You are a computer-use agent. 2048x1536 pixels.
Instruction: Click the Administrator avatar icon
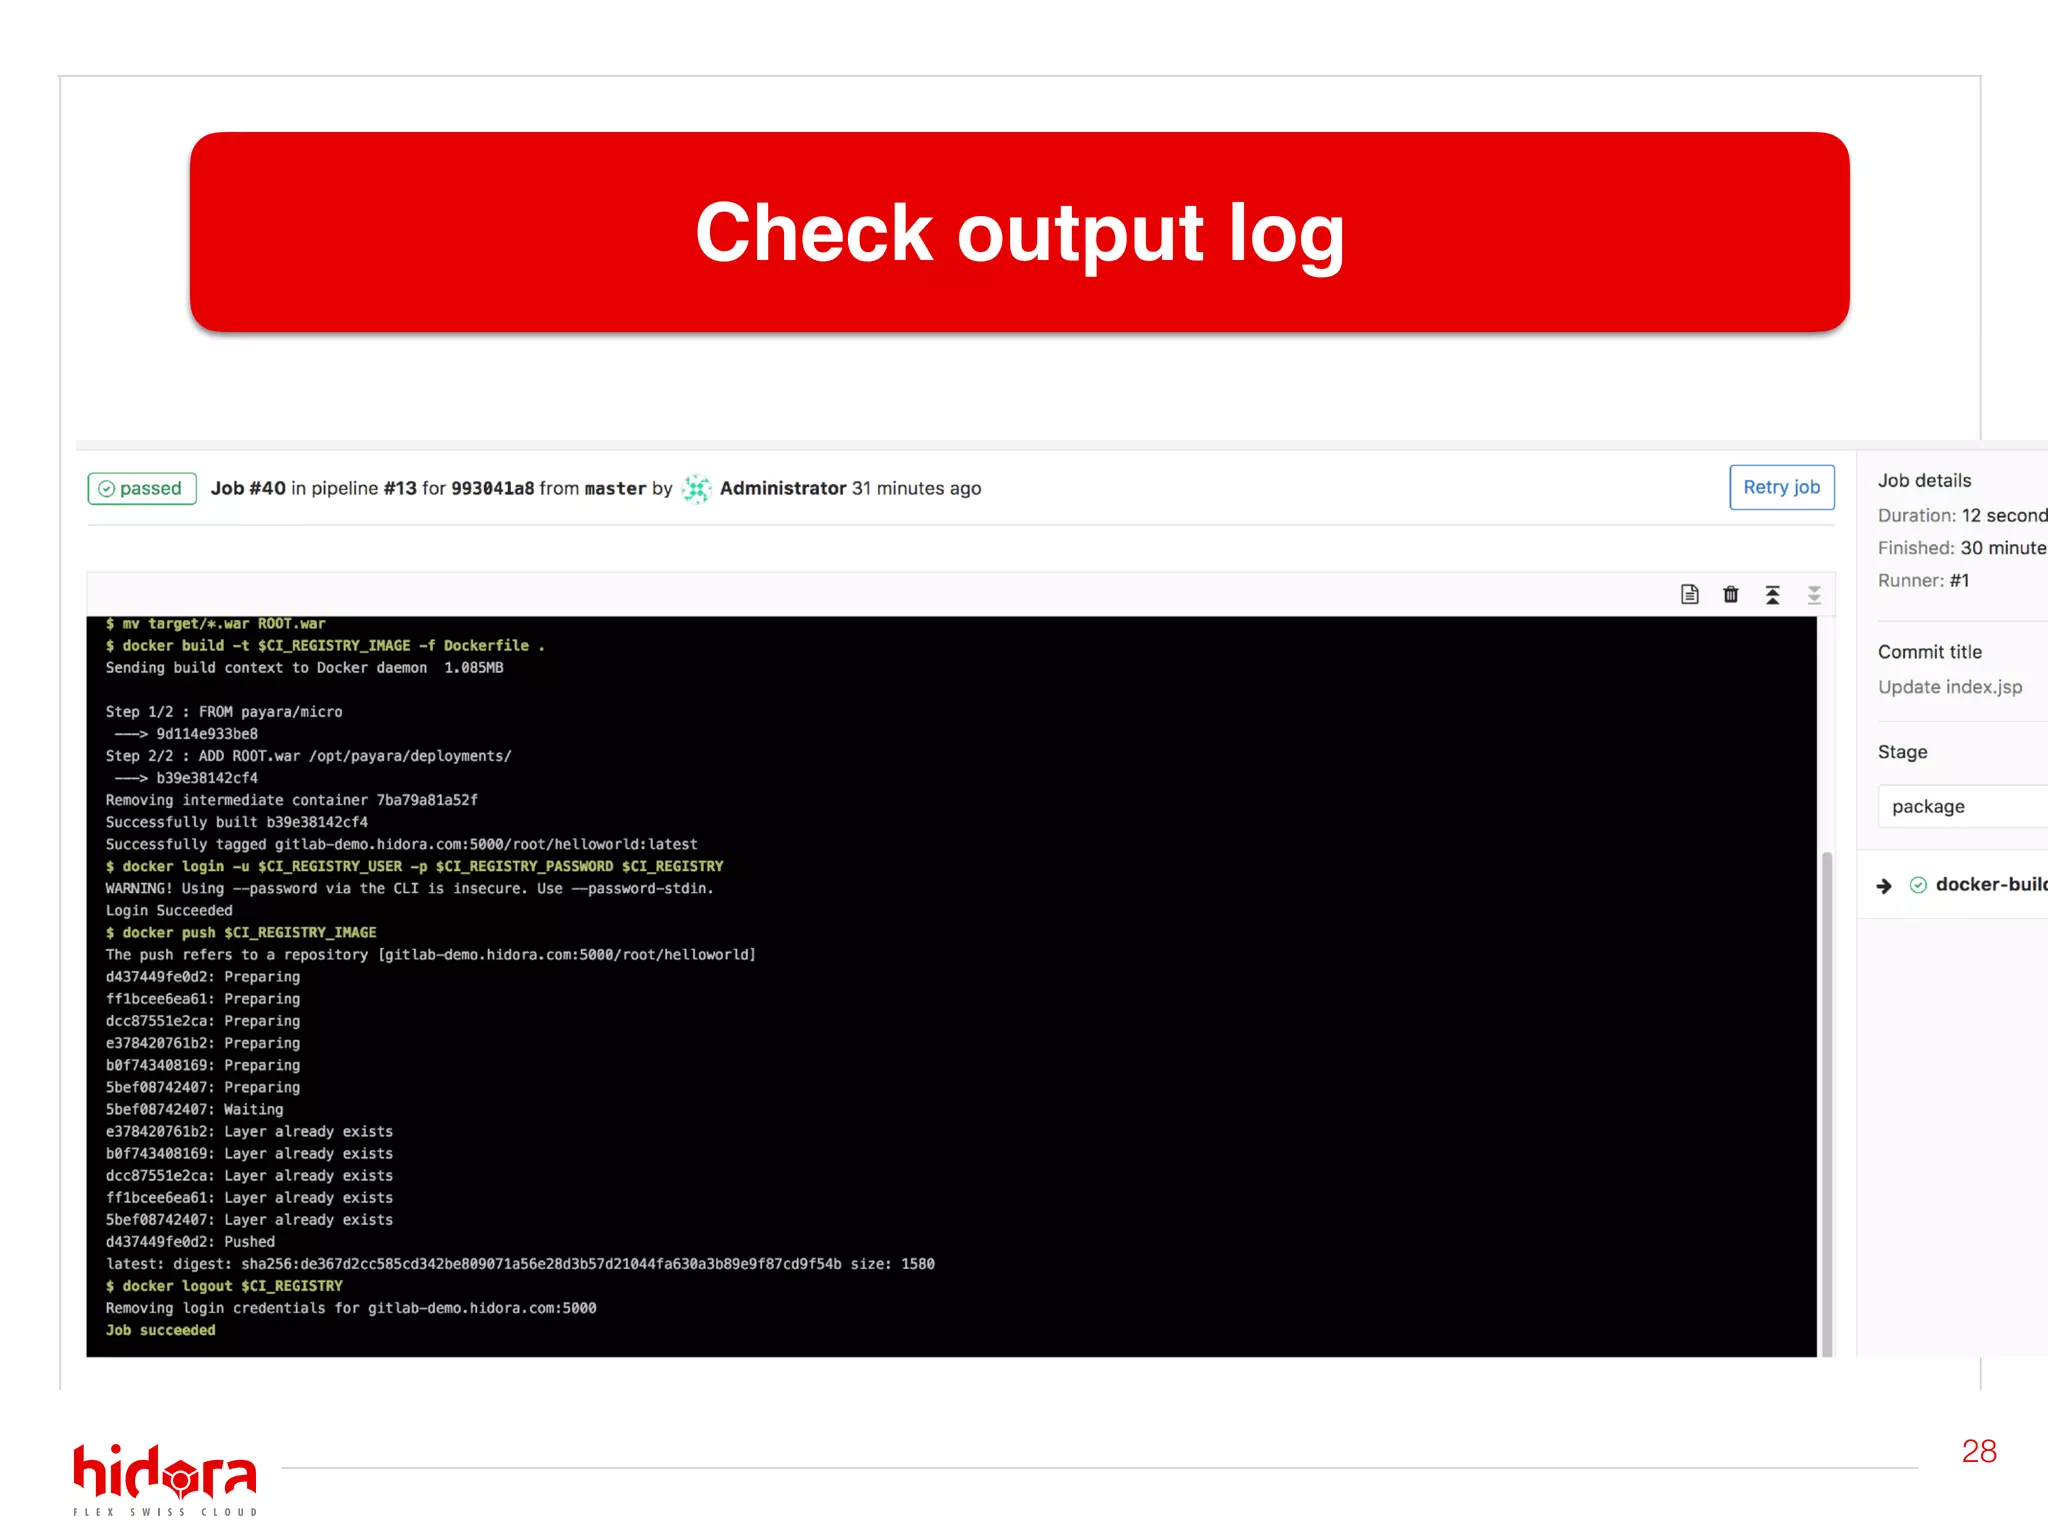click(696, 488)
